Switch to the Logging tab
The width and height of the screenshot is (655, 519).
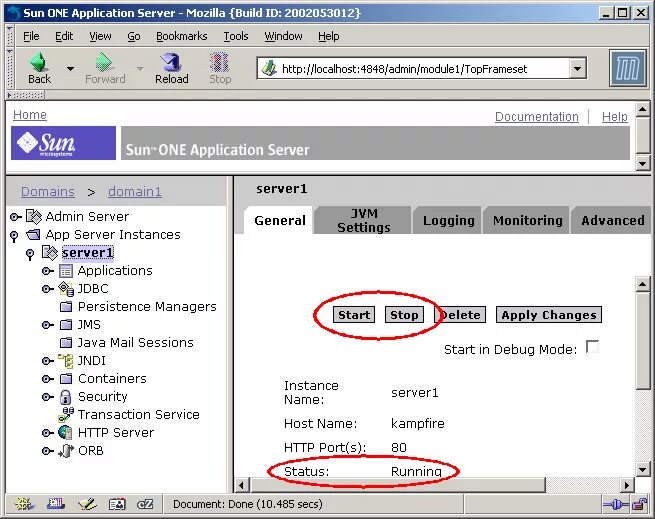coord(448,220)
